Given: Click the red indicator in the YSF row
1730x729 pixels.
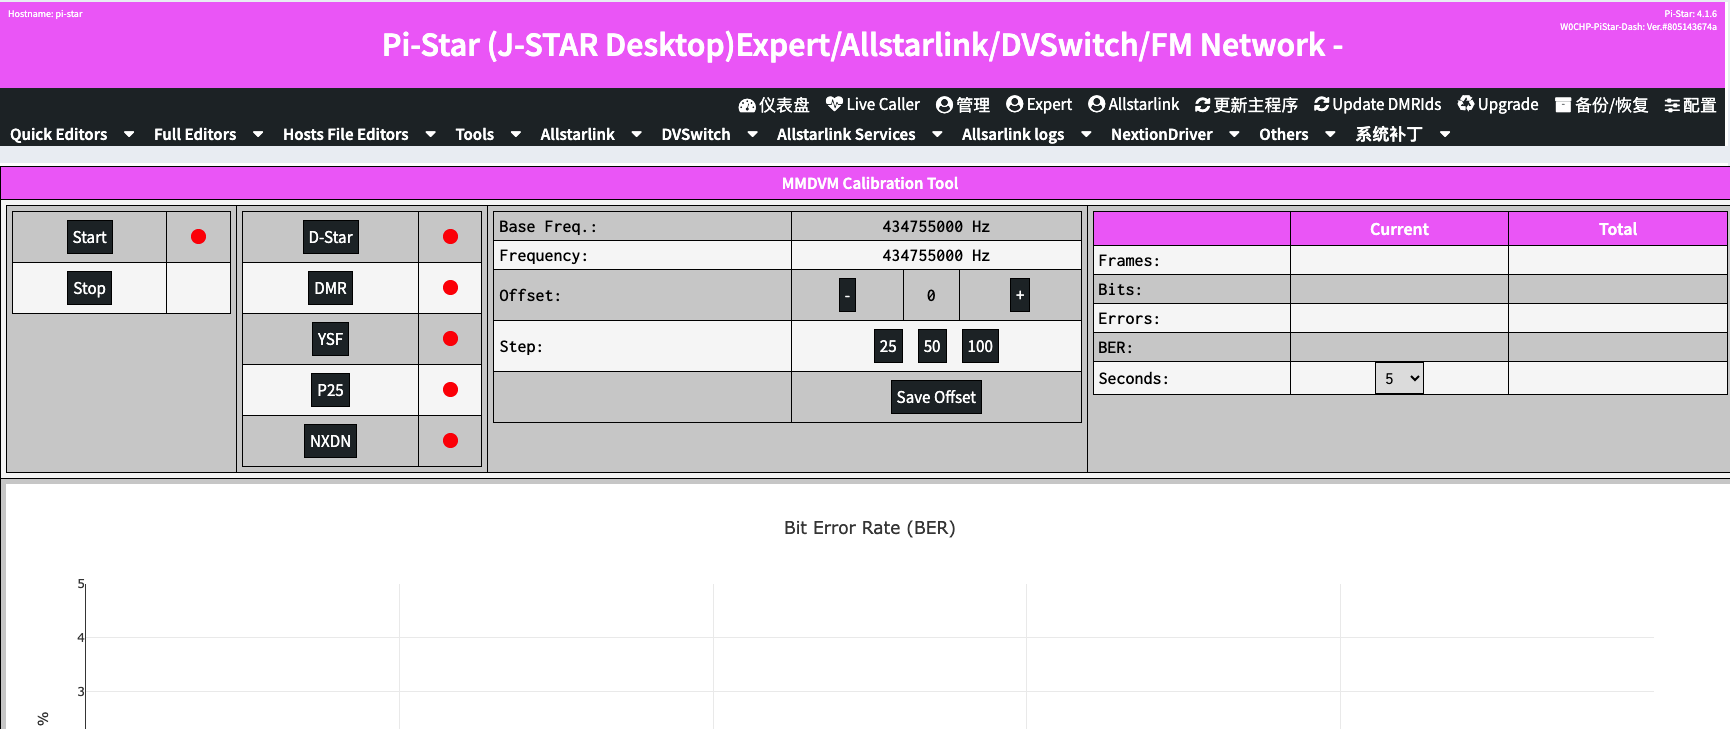Looking at the screenshot, I should (450, 339).
